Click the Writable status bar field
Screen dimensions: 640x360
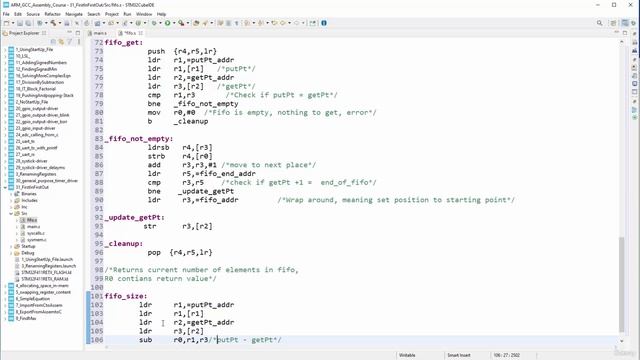[407, 355]
